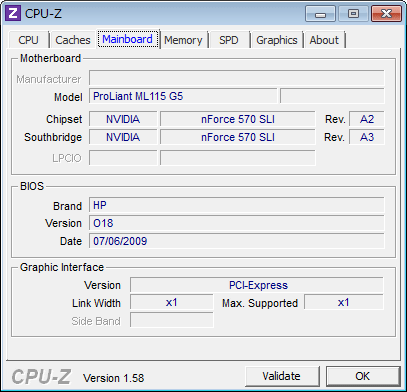This screenshot has width=407, height=392.
Task: Select Chipset nForce 570 SLI value
Action: pyautogui.click(x=238, y=119)
